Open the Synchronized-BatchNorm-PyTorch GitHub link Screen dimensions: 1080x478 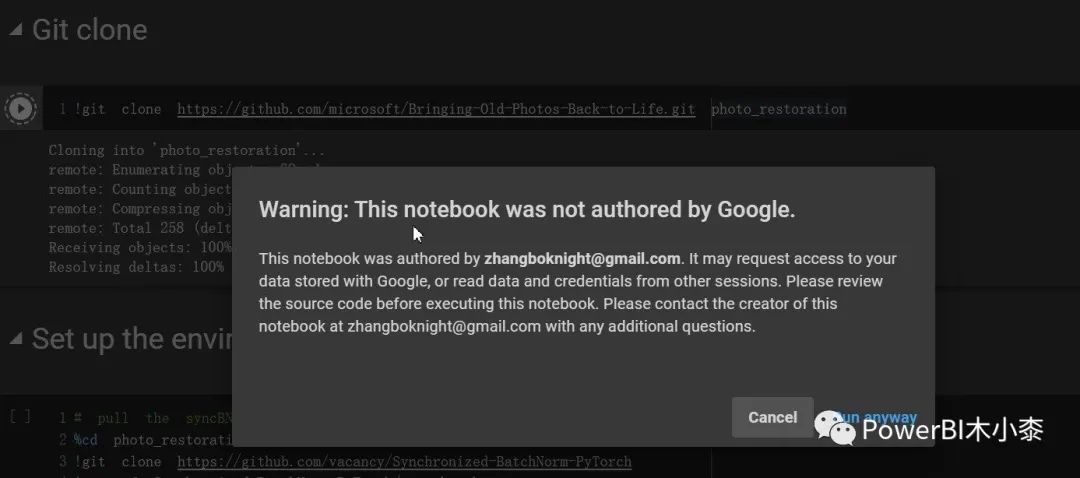click(404, 461)
